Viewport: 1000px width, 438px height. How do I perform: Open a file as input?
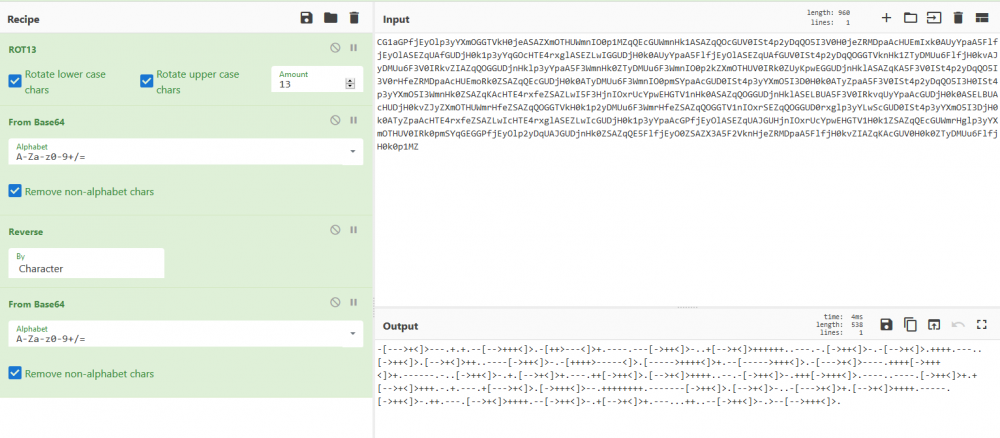910,18
